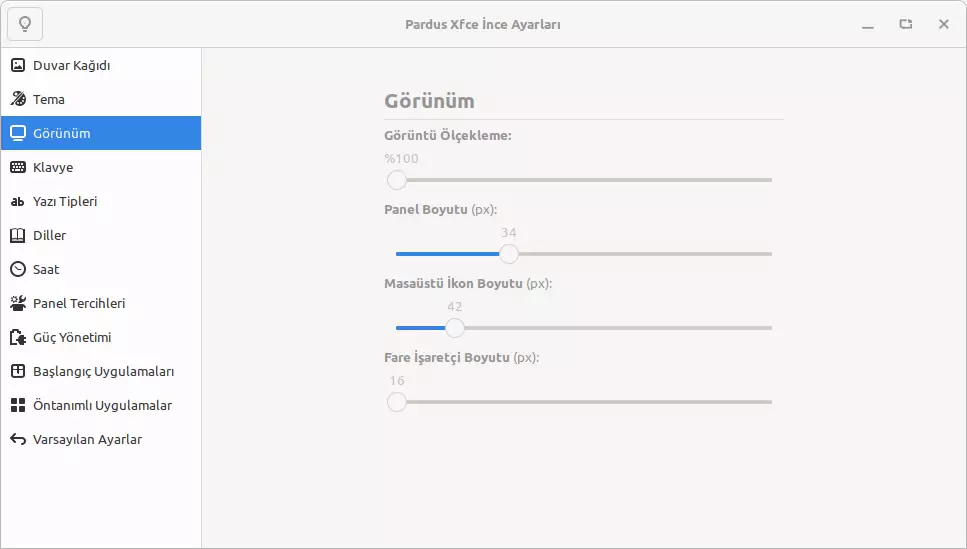Select the Görünüm sidebar entry
Viewport: 967px width, 549px height.
pos(62,133)
